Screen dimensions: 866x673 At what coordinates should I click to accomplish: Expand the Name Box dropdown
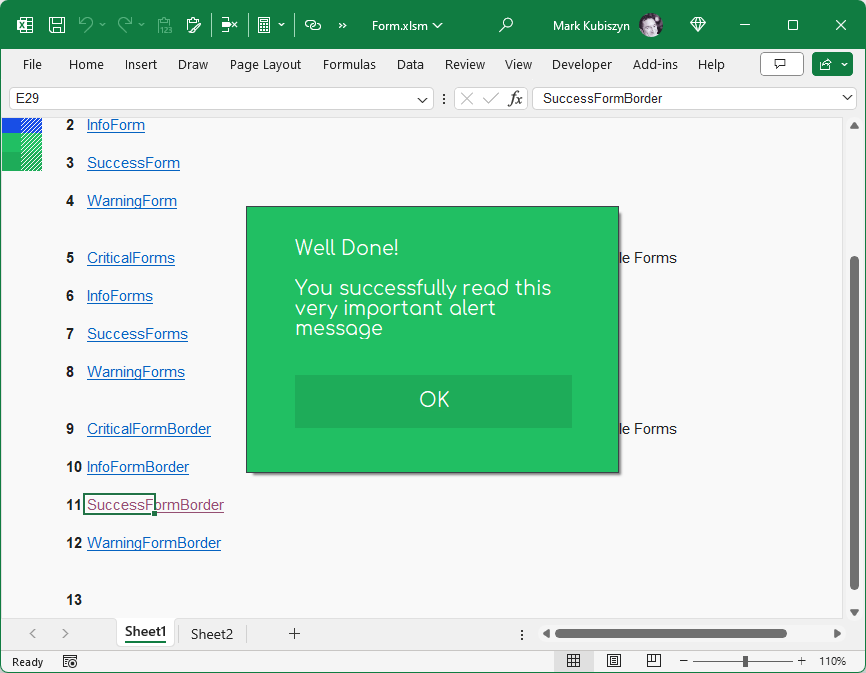[422, 98]
